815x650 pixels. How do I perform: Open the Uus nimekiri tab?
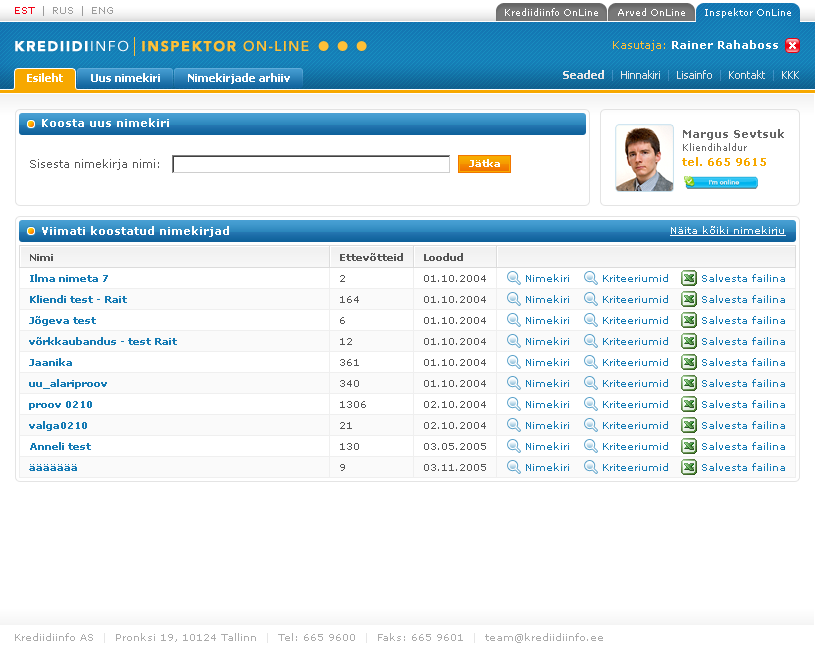coord(125,78)
